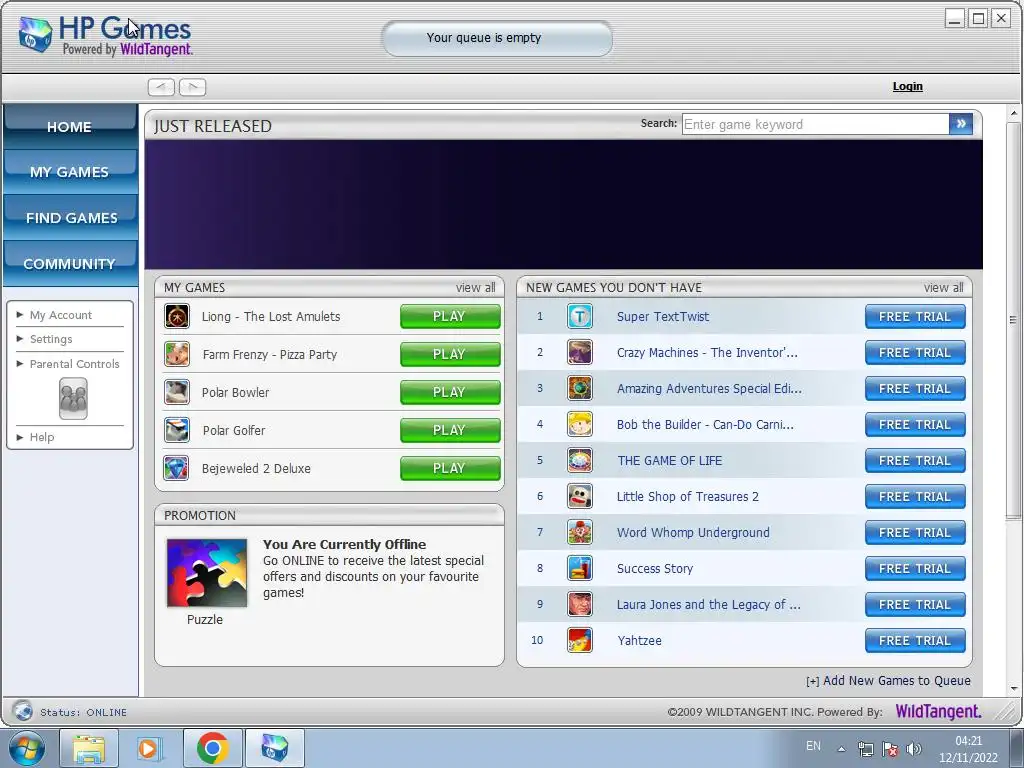
Task: Click the Farm Frenzy - Pizza Party game icon
Action: (x=177, y=355)
